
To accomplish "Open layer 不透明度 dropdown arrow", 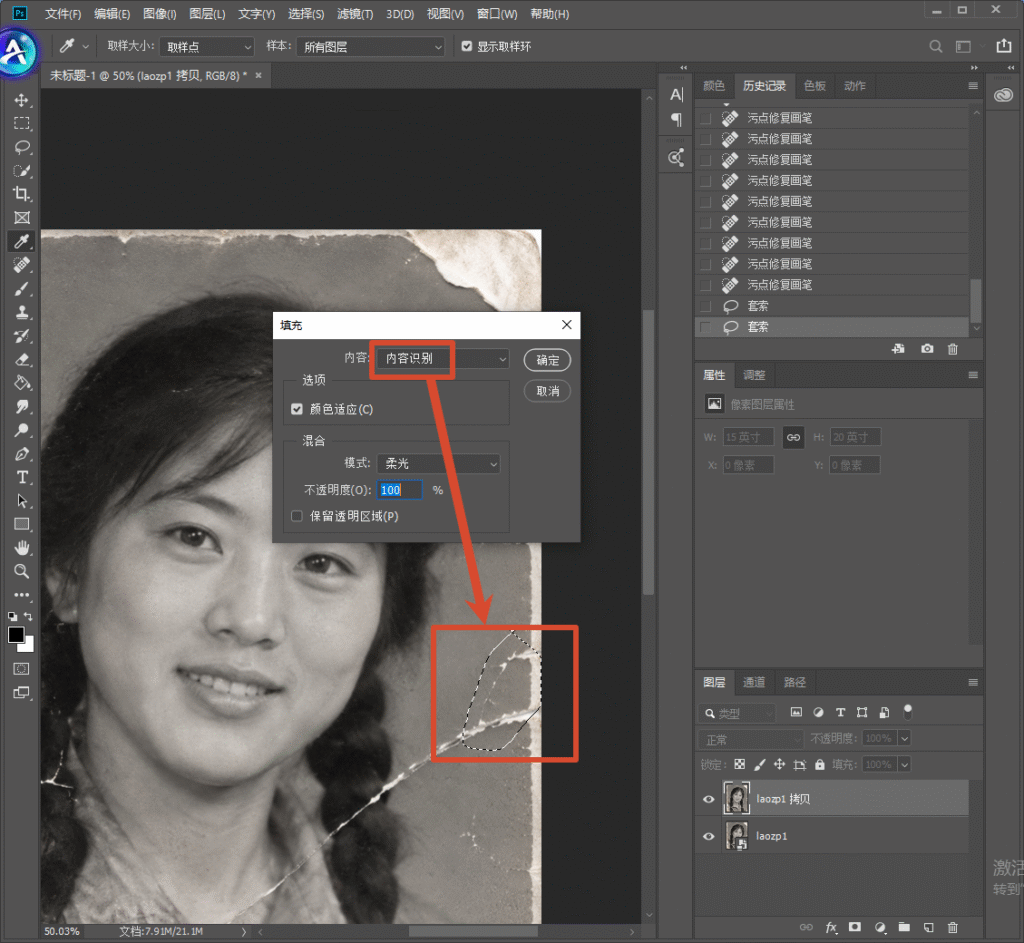I will (x=904, y=739).
